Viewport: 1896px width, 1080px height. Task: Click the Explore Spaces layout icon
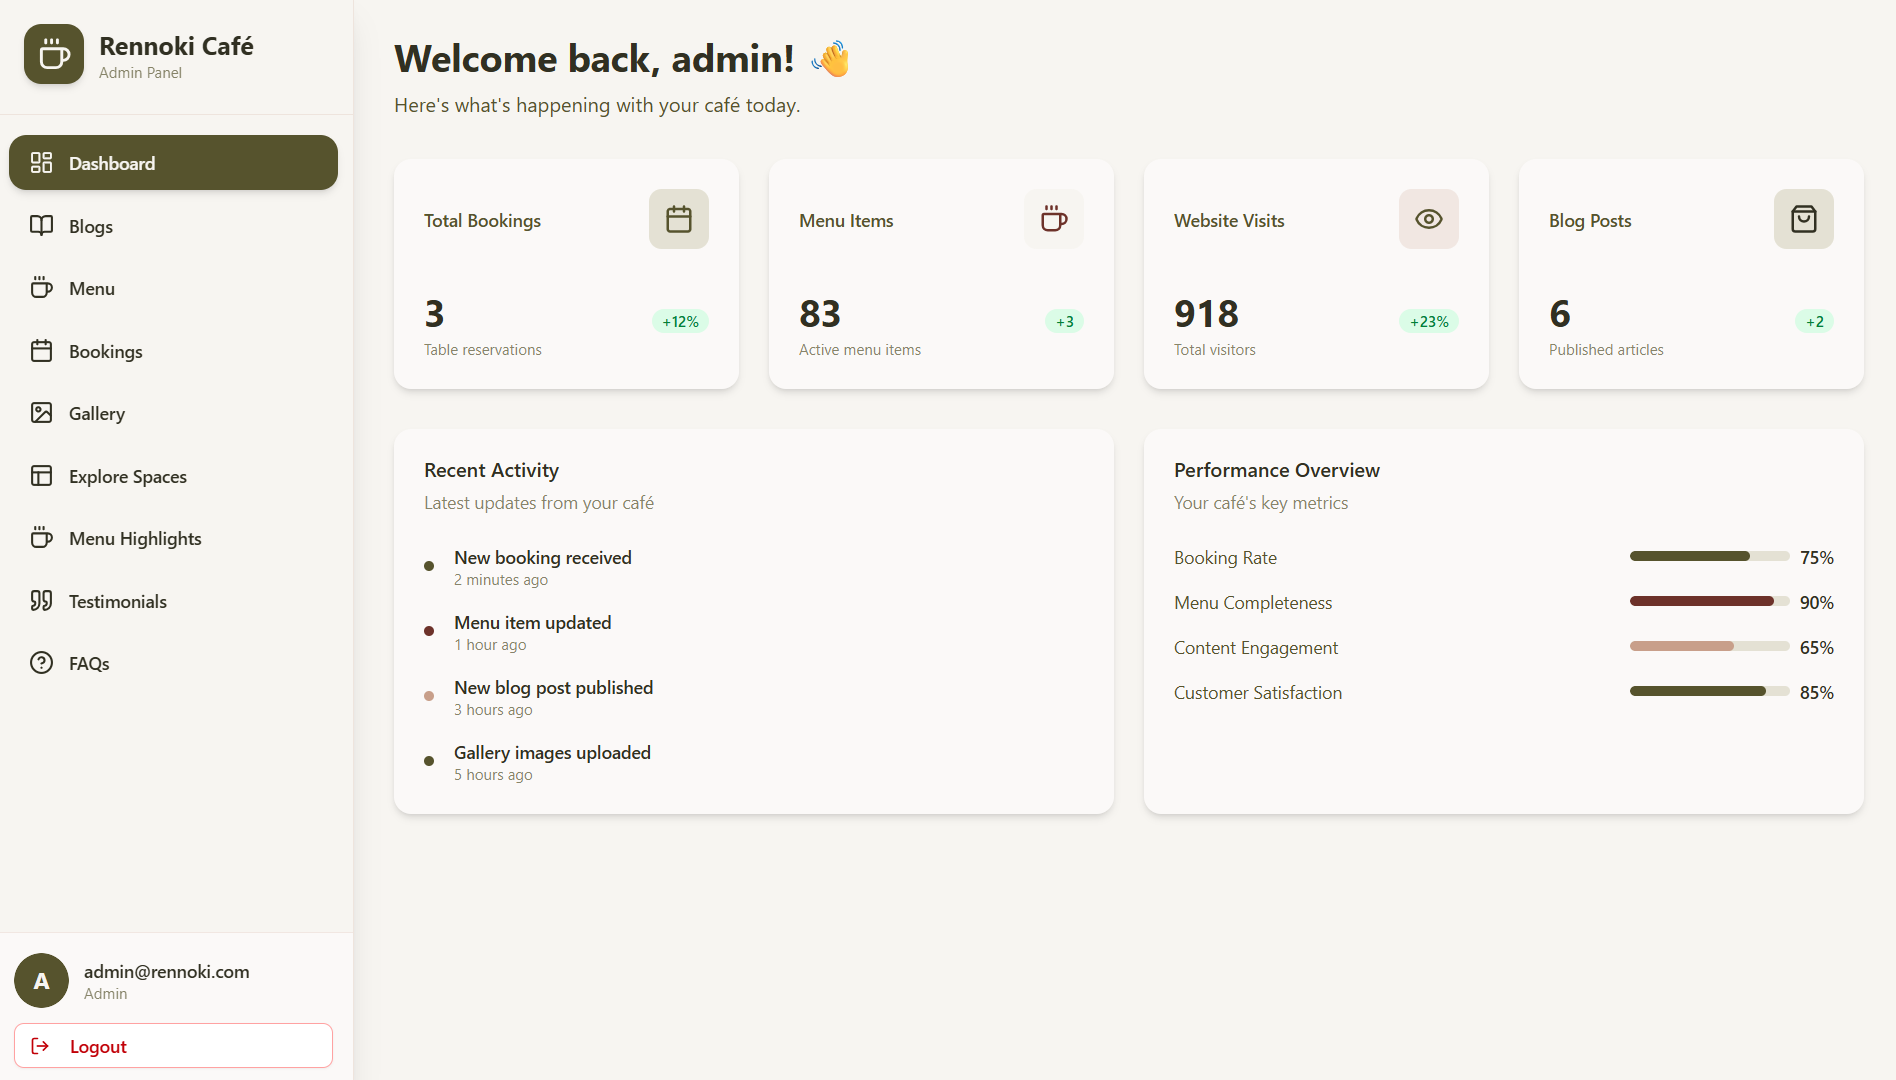click(41, 476)
